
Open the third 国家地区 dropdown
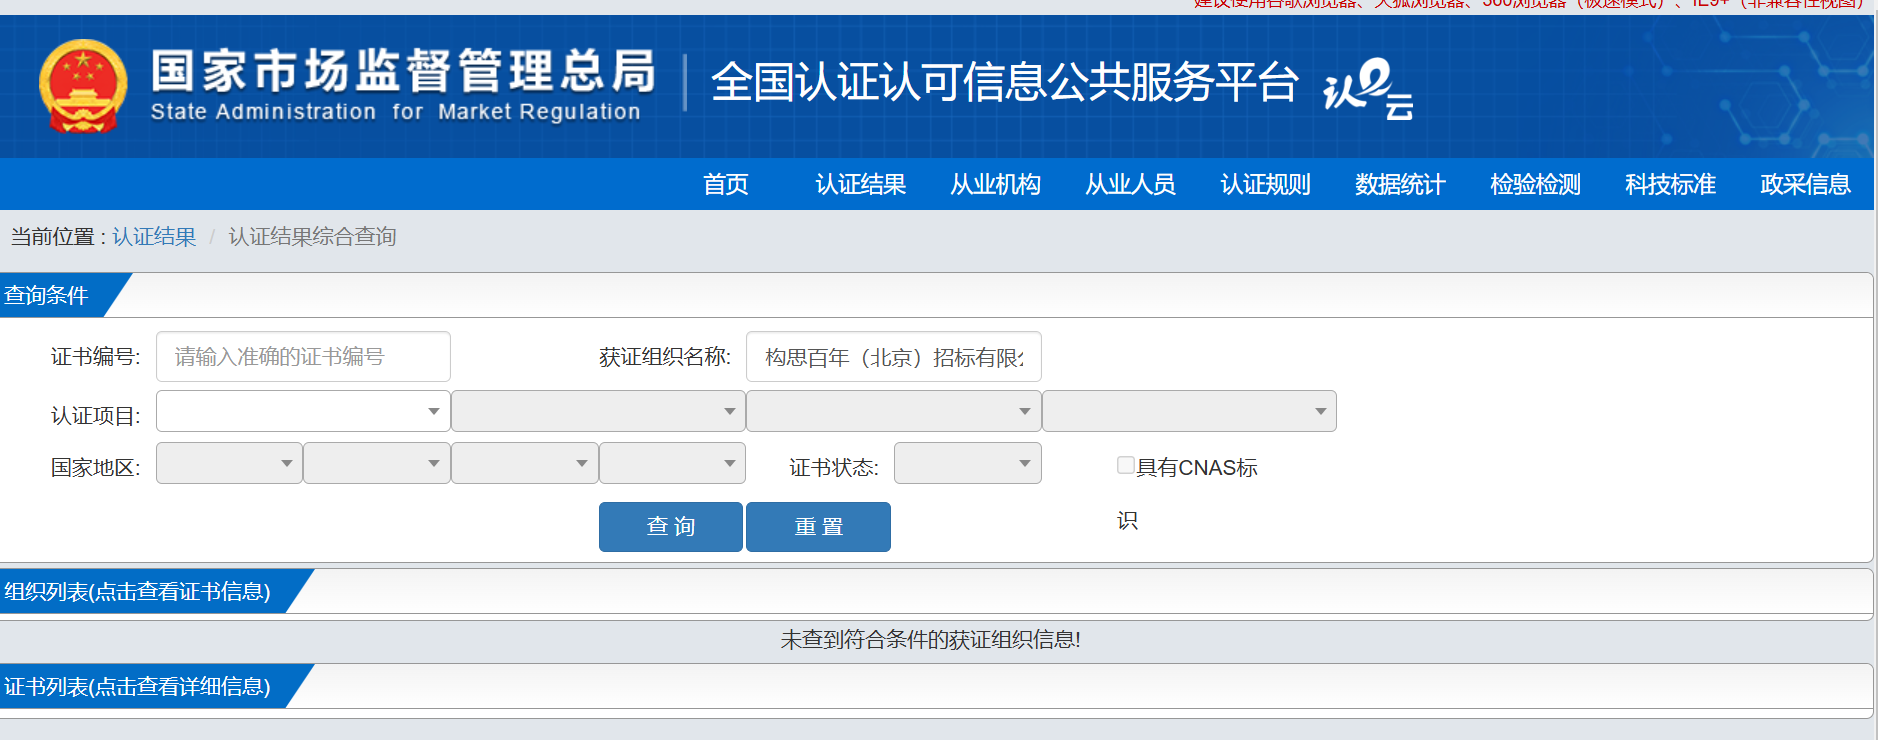524,463
